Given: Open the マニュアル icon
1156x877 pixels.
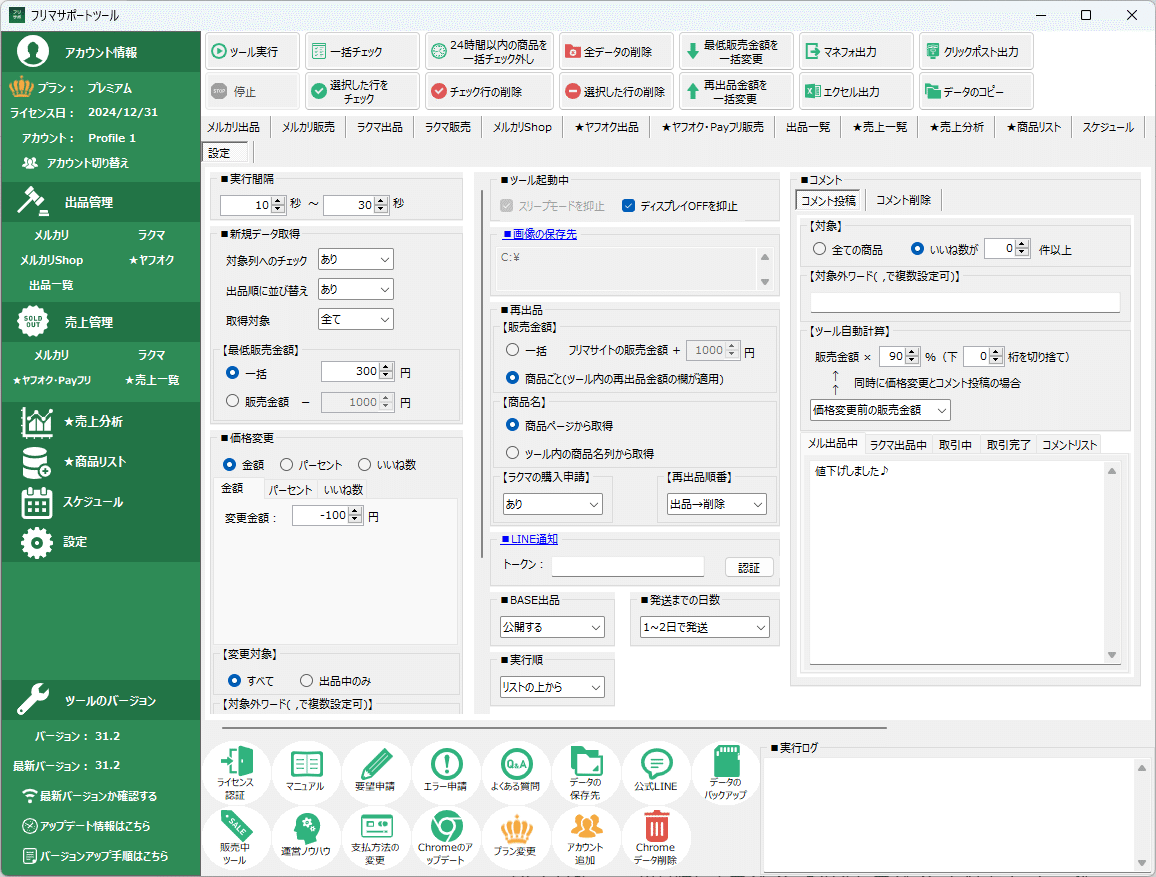Looking at the screenshot, I should click(x=306, y=772).
